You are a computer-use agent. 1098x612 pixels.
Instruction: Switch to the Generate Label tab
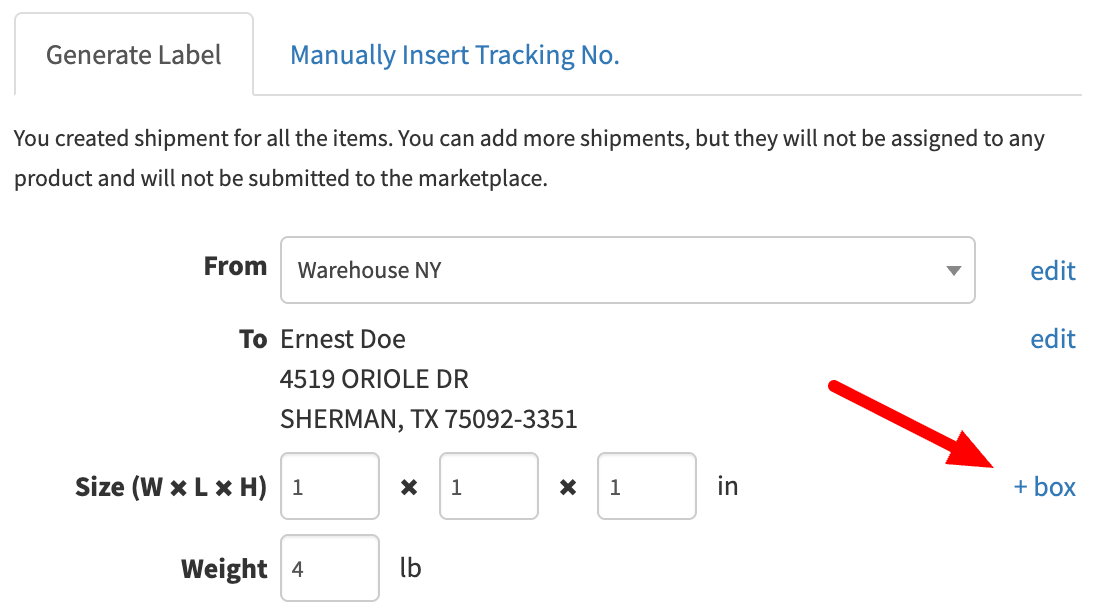click(x=134, y=55)
